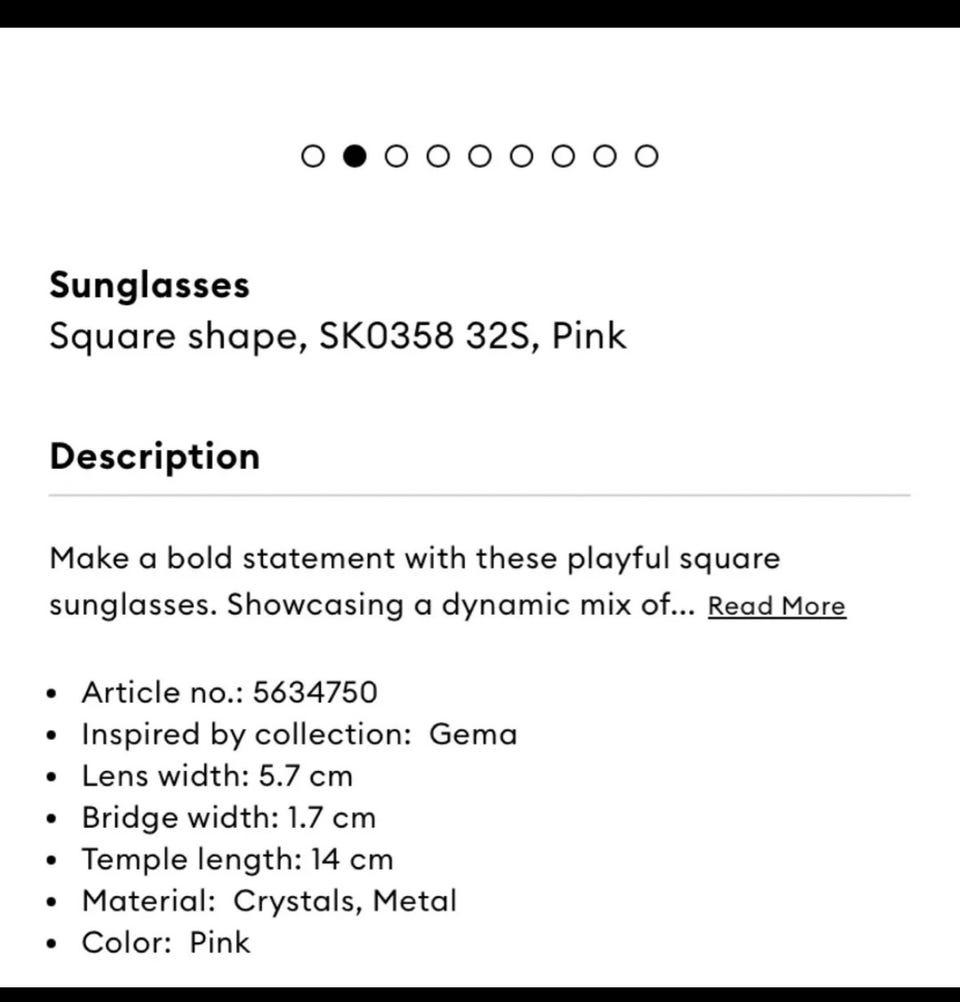The height and width of the screenshot is (1002, 960).
Task: Click the Sunglasses product title
Action: click(x=149, y=285)
